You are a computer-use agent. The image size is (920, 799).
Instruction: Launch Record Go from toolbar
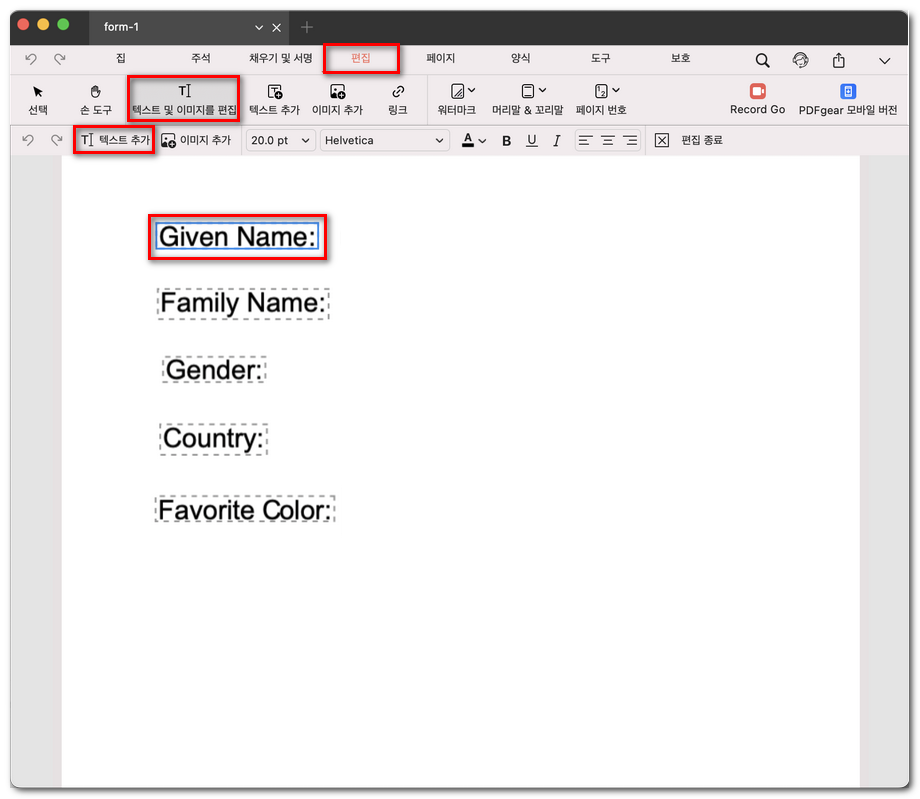click(757, 99)
